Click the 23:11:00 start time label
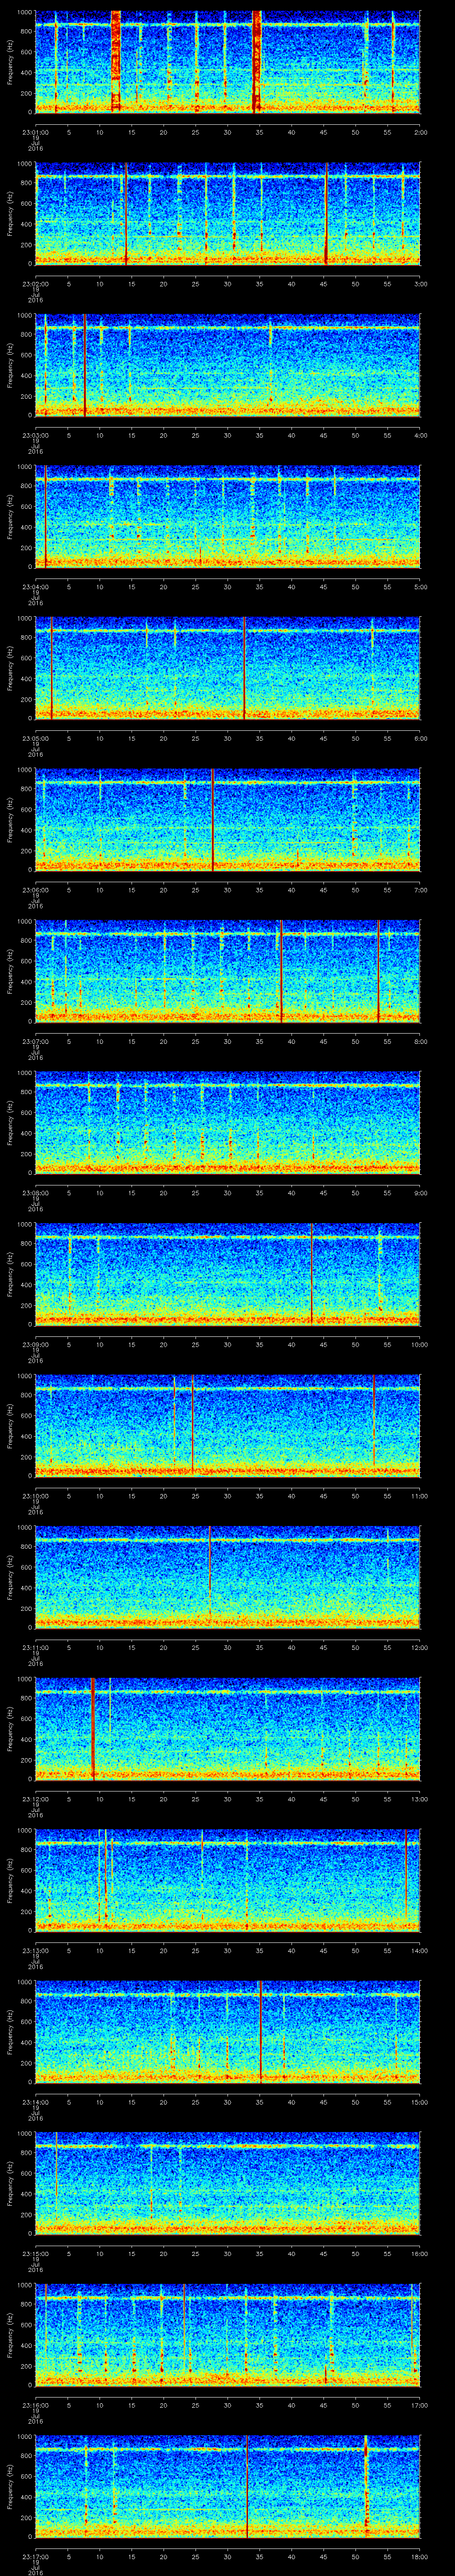 [x=35, y=1649]
